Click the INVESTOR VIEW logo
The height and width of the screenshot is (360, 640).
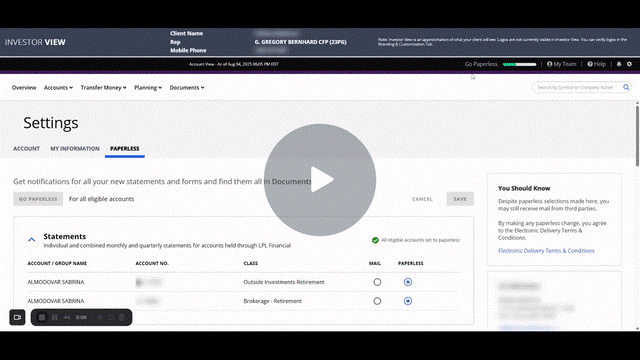click(35, 42)
